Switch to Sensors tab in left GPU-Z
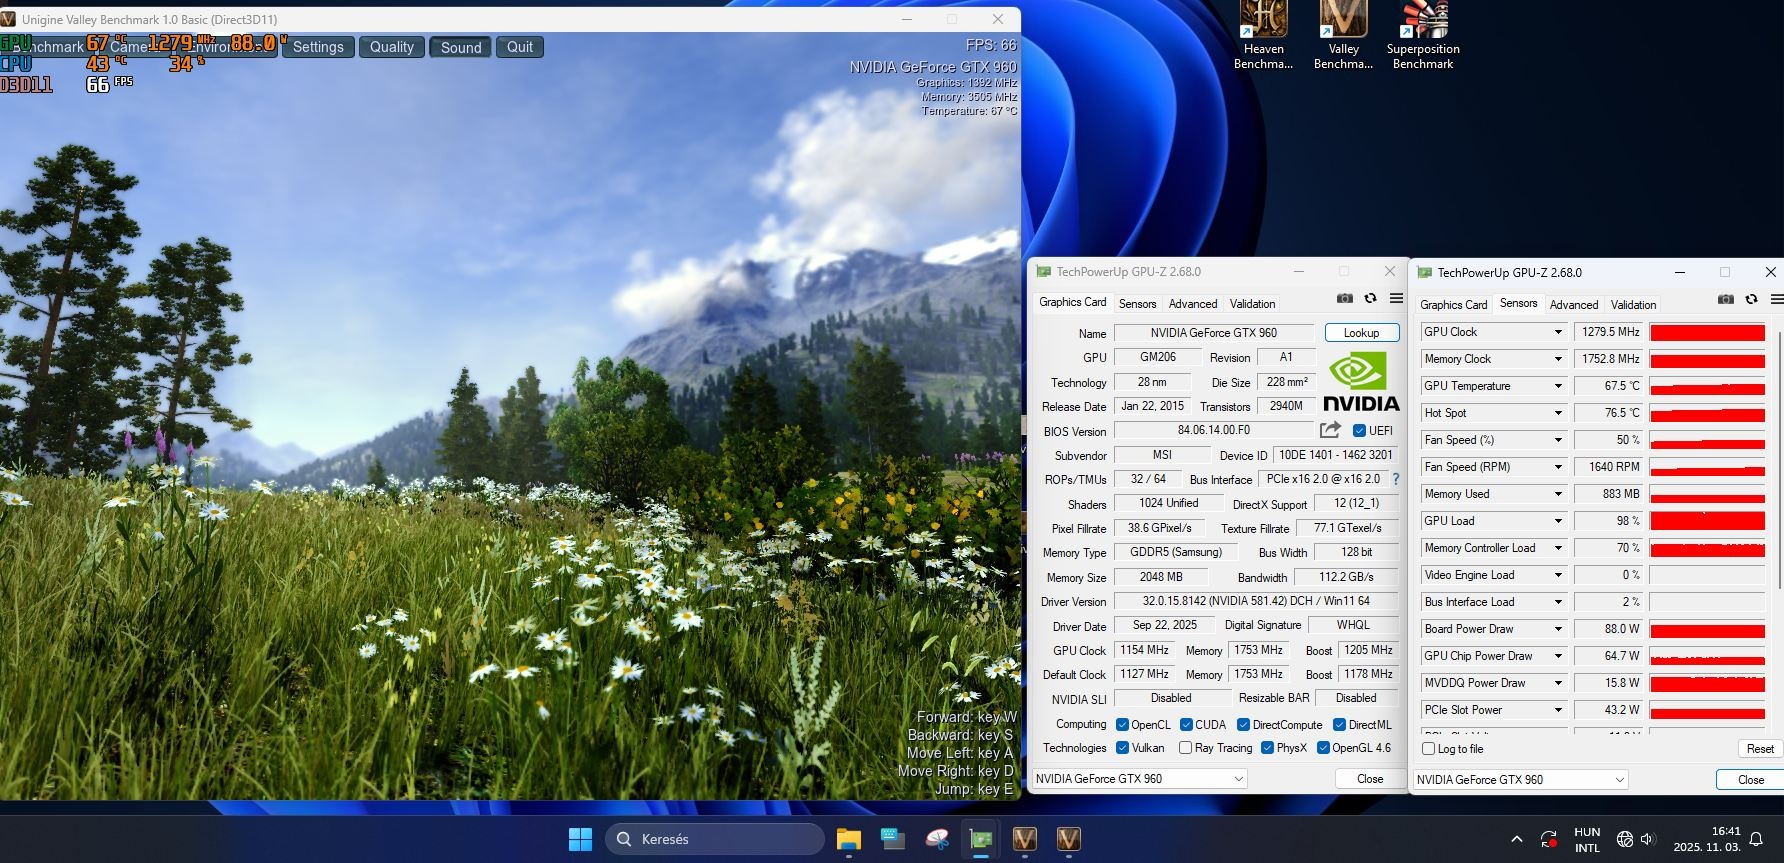This screenshot has height=863, width=1784. (1137, 304)
